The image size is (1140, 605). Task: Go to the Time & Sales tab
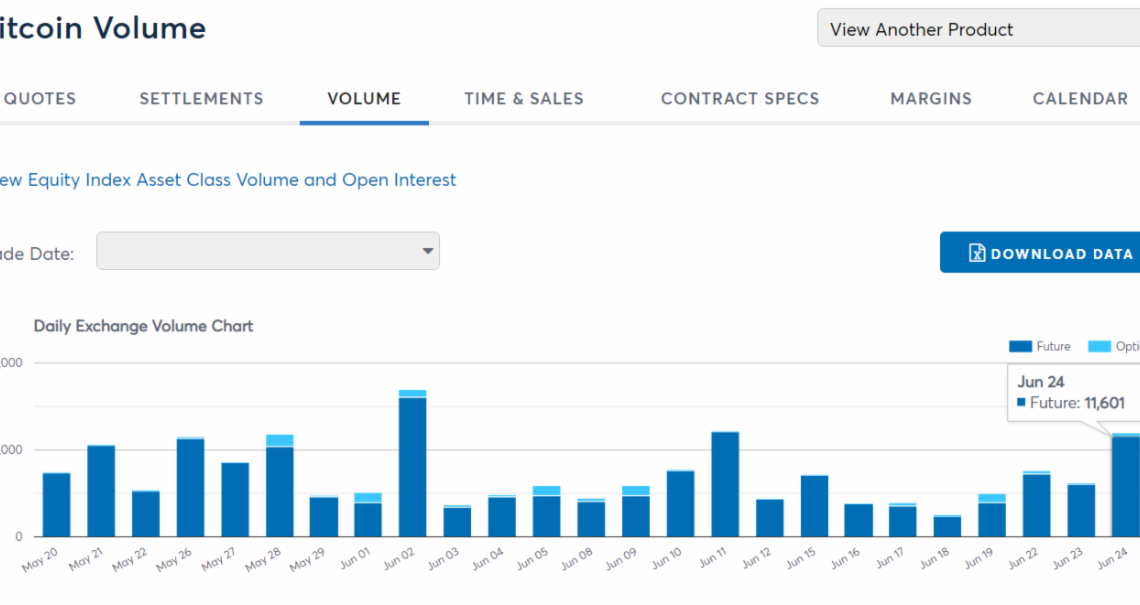(523, 98)
